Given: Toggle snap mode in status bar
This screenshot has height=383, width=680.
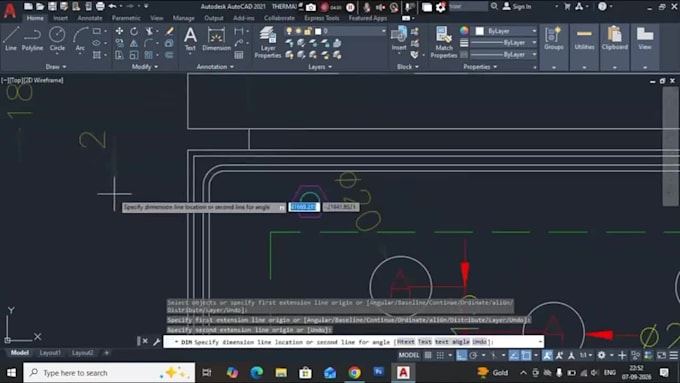Looking at the screenshot, I should [440, 355].
